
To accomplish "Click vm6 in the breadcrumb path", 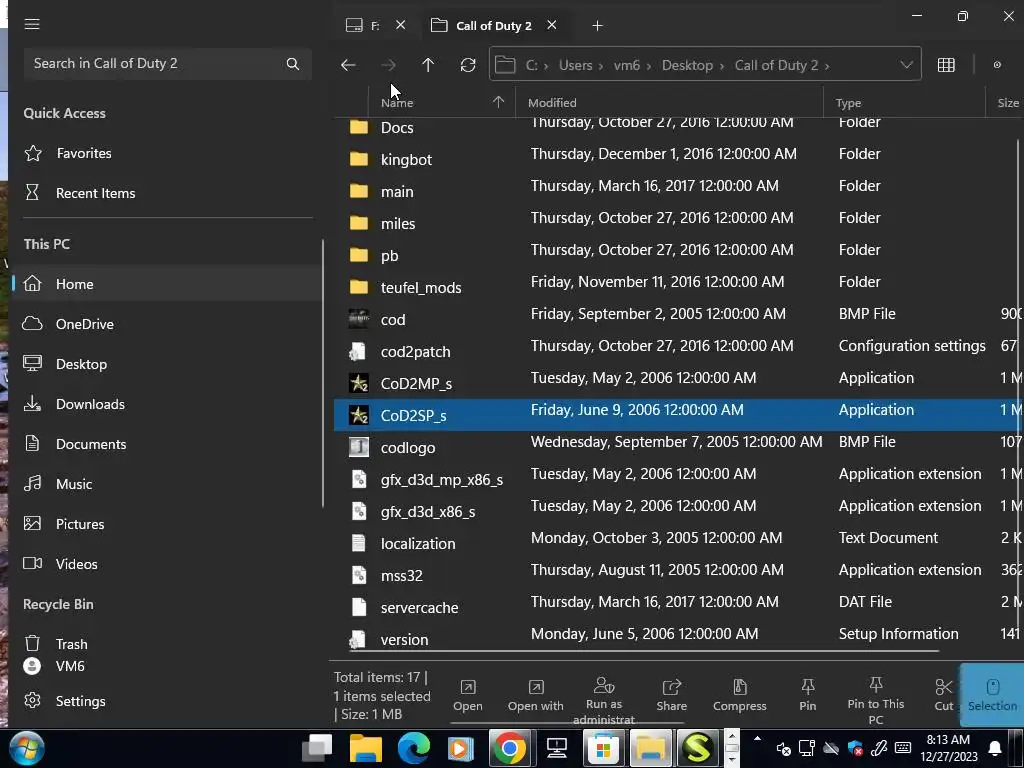I will coord(626,65).
